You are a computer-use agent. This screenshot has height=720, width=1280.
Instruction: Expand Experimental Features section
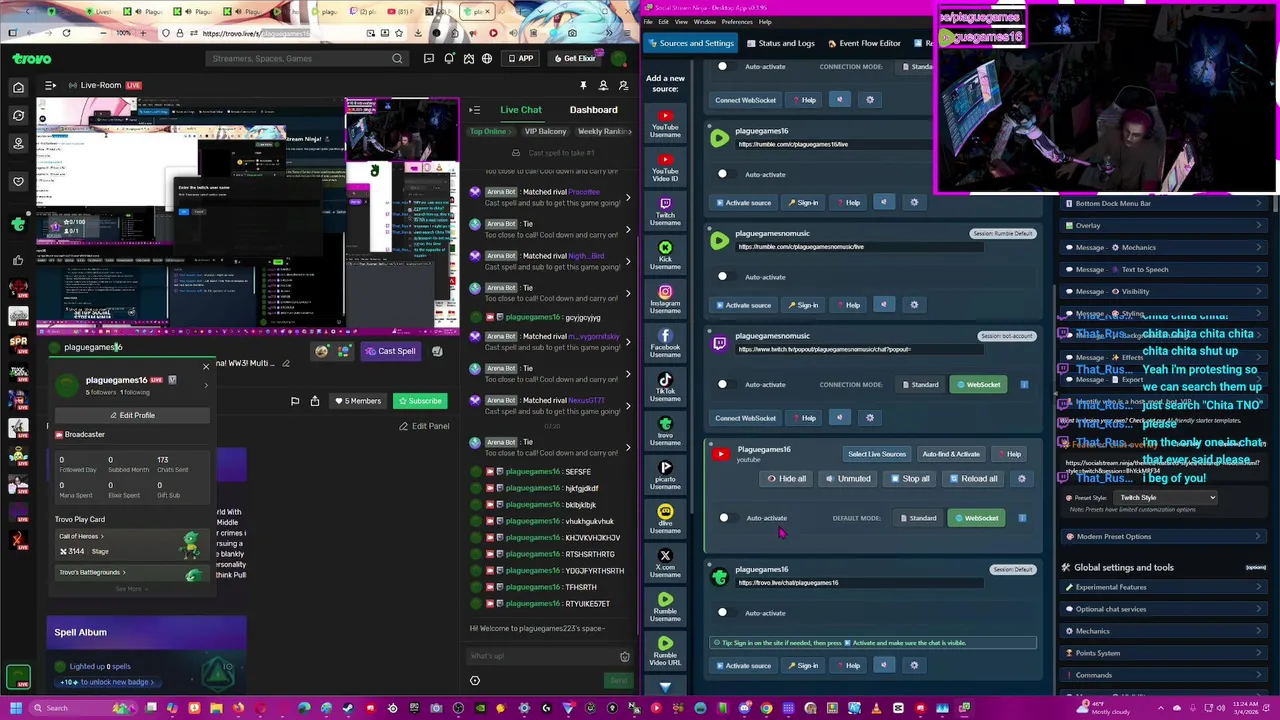pyautogui.click(x=1165, y=587)
